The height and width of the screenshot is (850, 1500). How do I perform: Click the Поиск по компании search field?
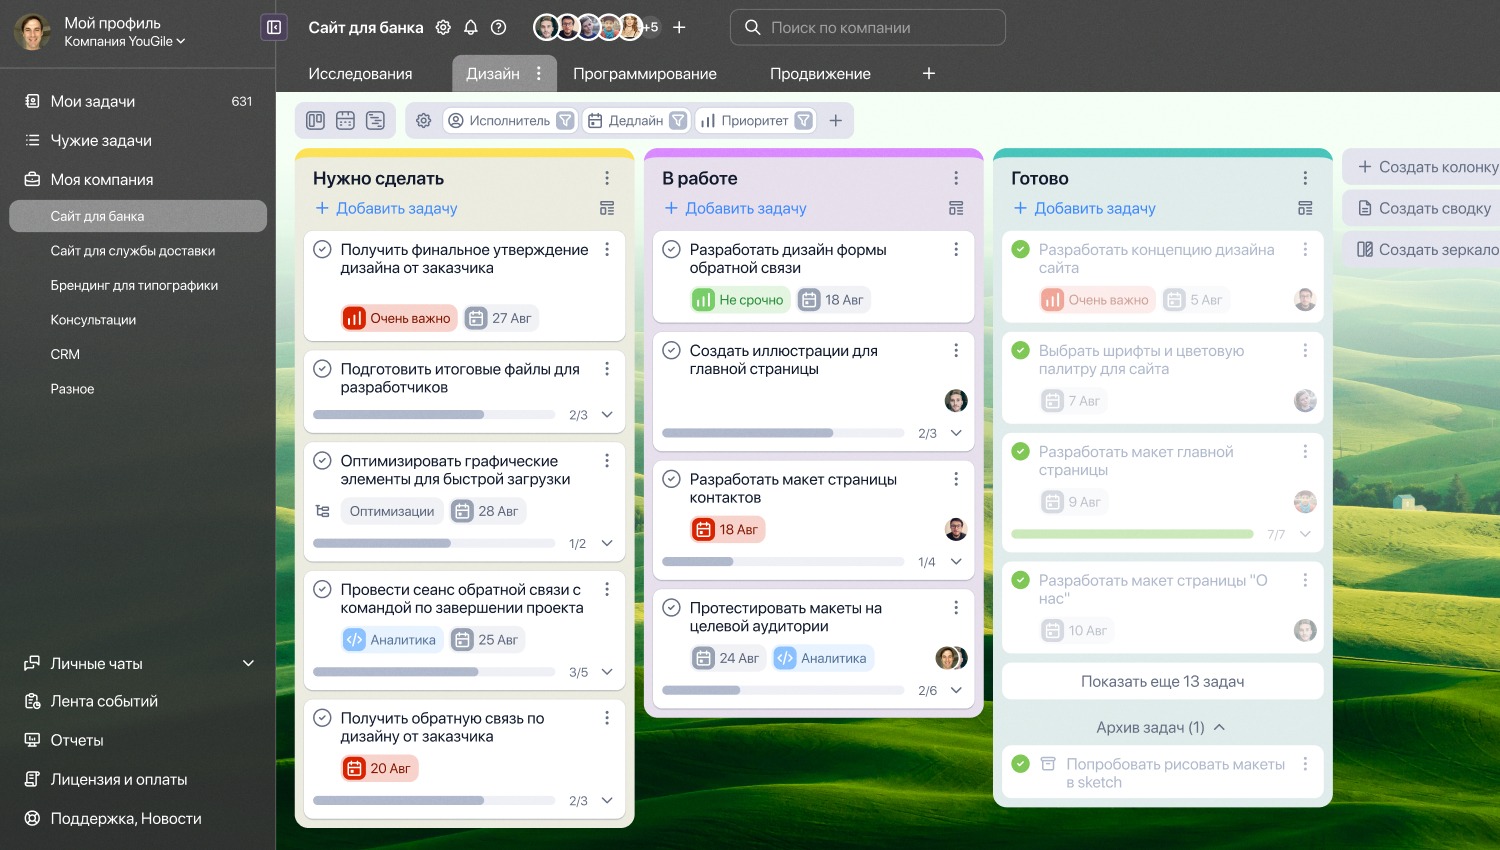click(868, 28)
